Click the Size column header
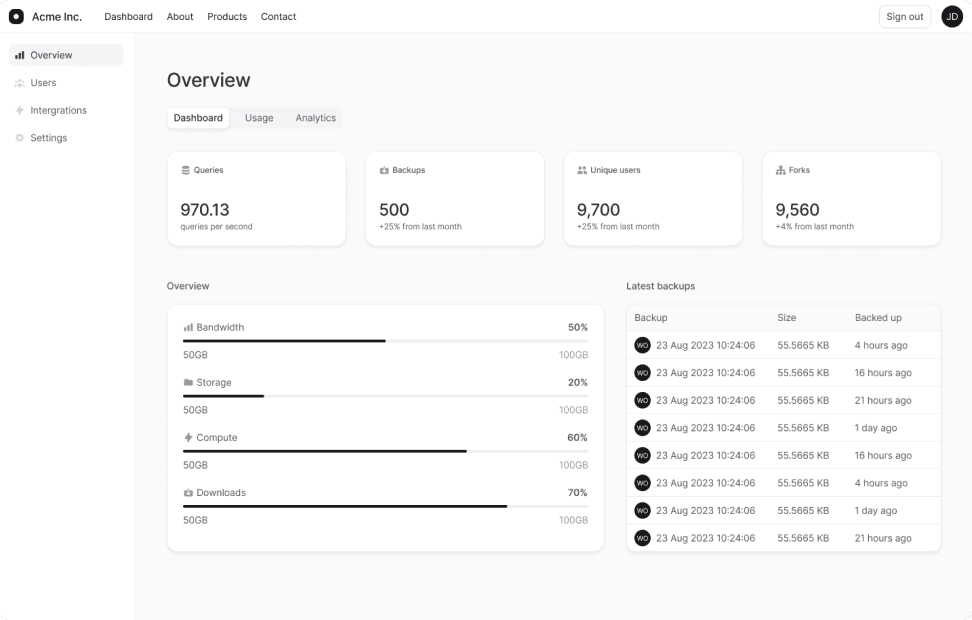This screenshot has width=972, height=620. pyautogui.click(x=787, y=317)
